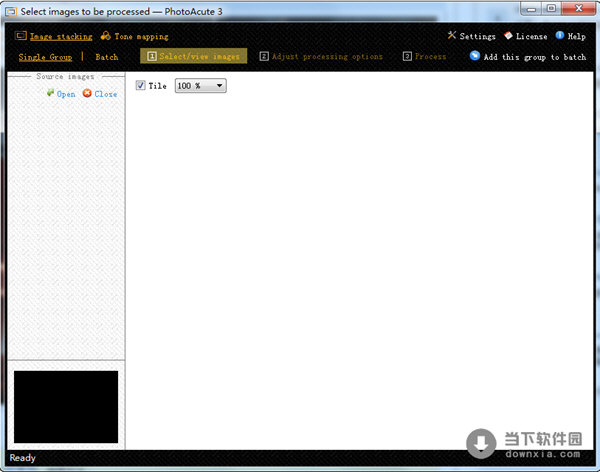600x472 pixels.
Task: Click the Image stacking monitor icon
Action: [x=20, y=36]
